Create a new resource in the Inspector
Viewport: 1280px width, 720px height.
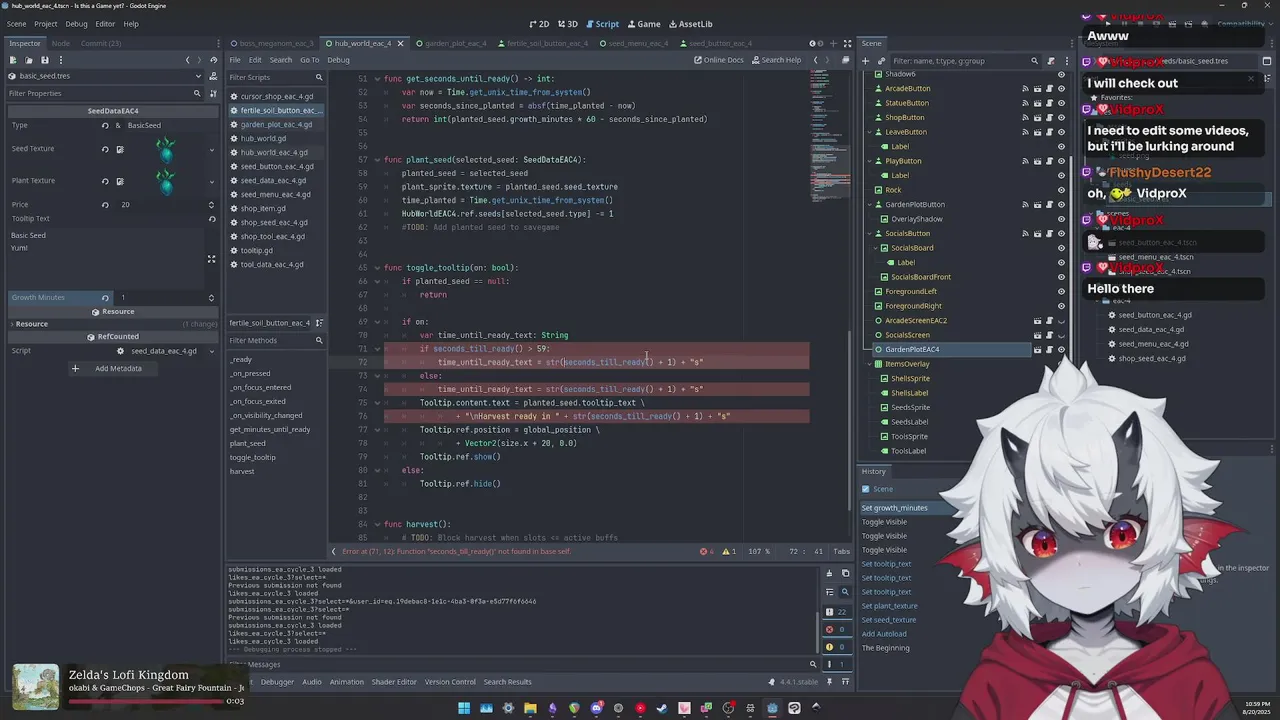coord(12,60)
